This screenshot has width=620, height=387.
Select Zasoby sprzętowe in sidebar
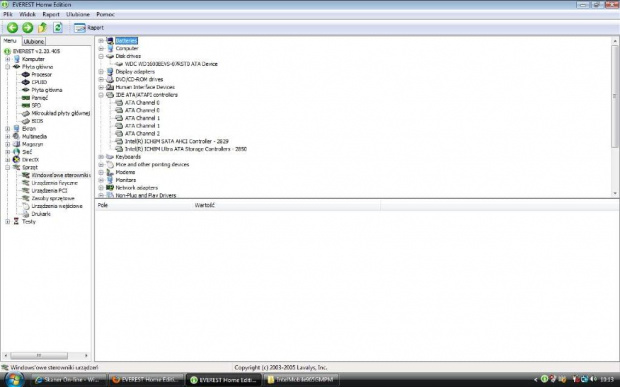coord(53,198)
